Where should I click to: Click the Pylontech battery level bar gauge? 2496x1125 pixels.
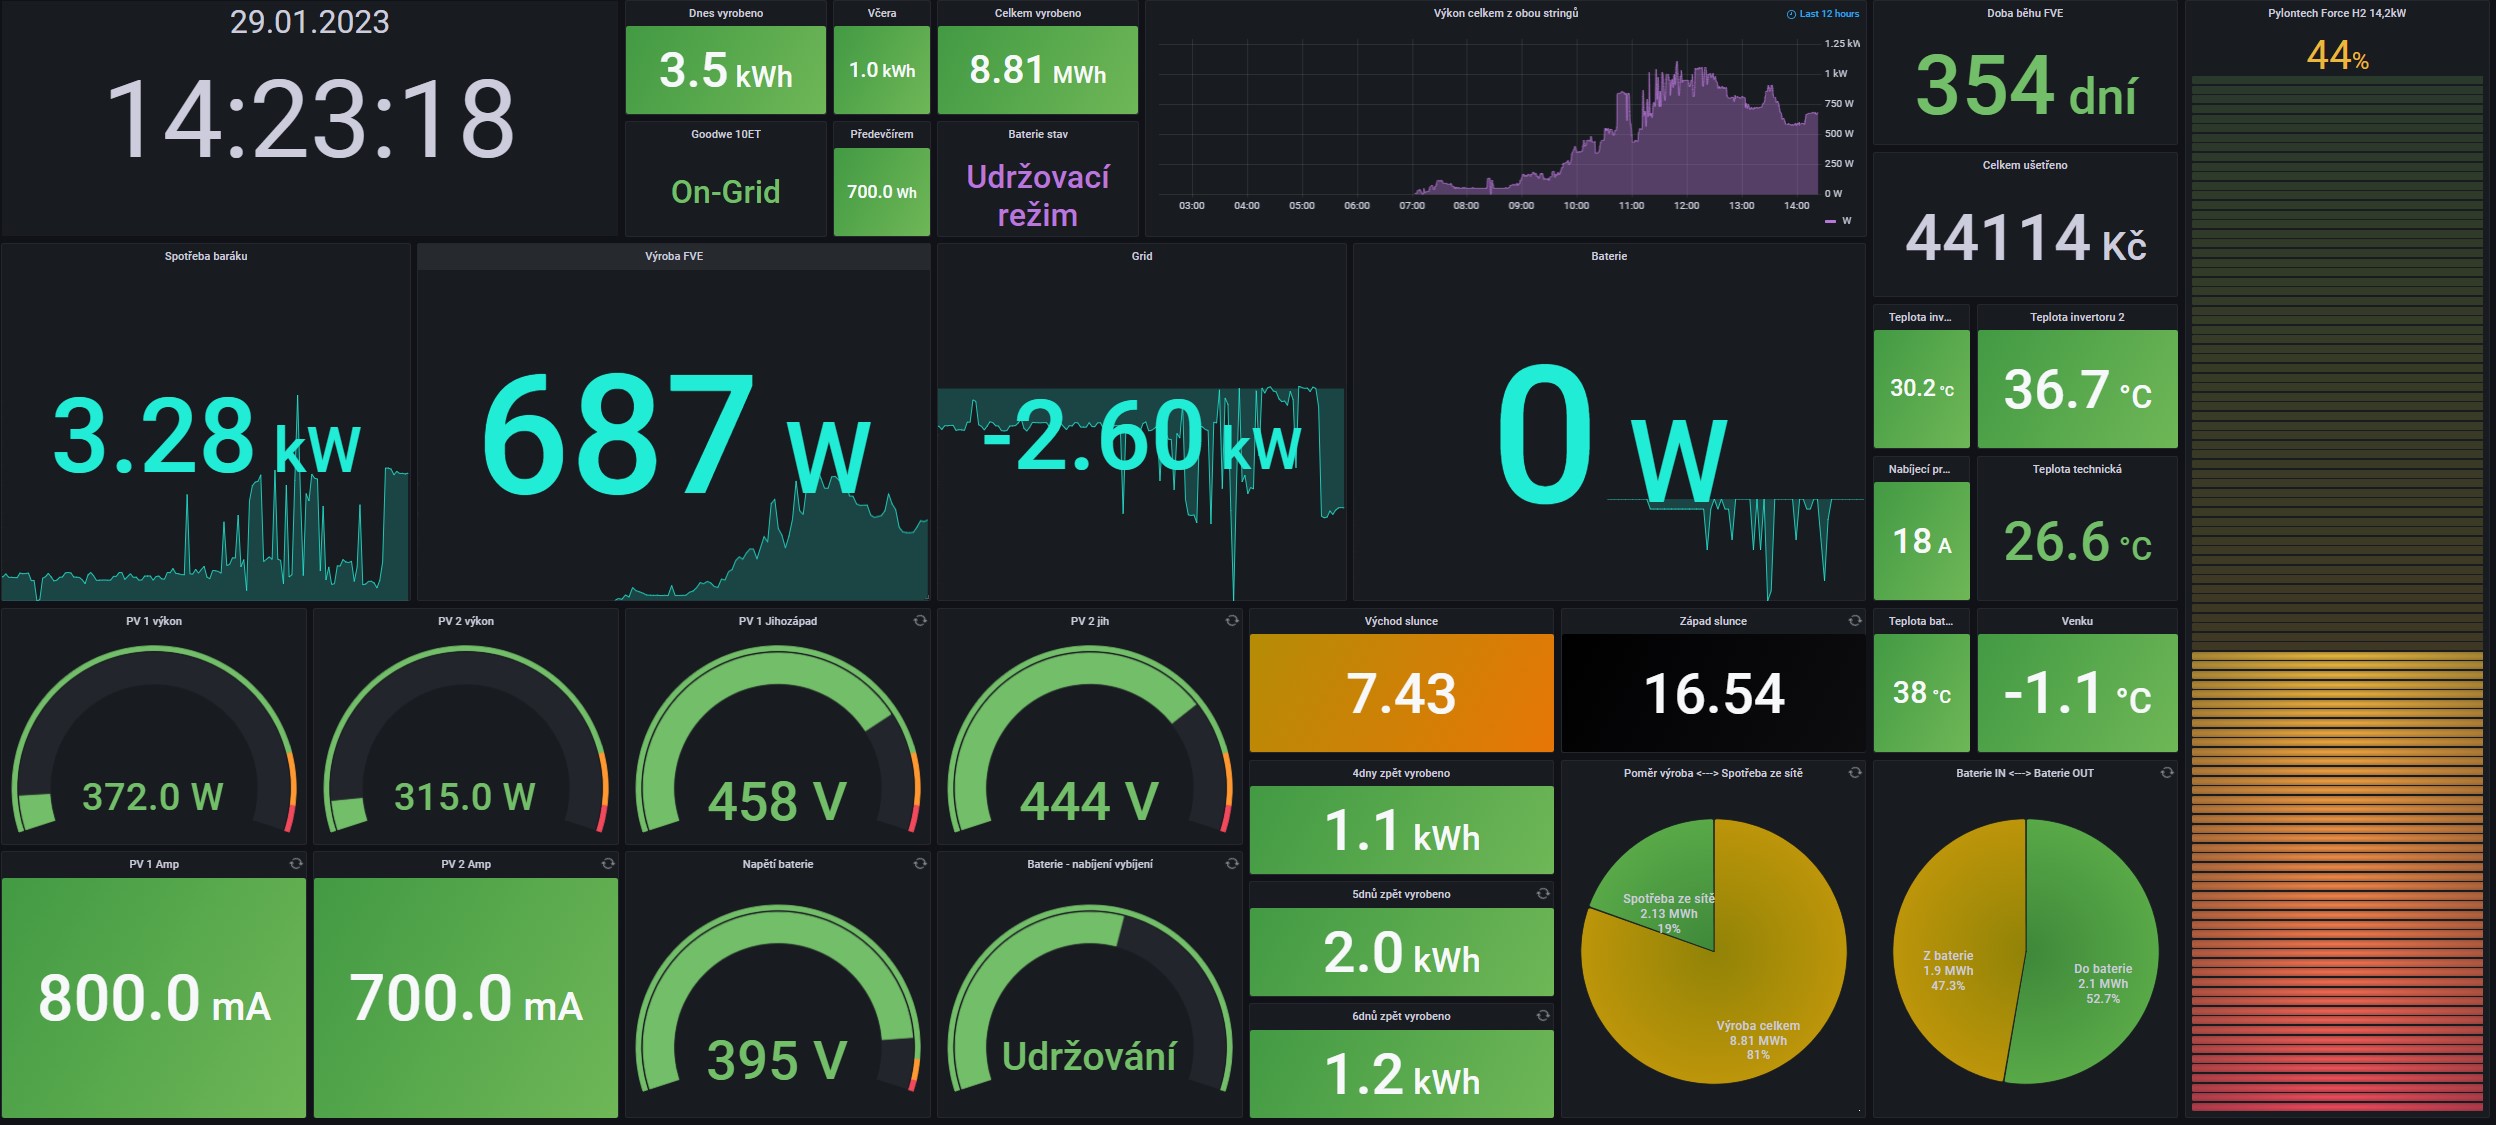tap(2336, 600)
